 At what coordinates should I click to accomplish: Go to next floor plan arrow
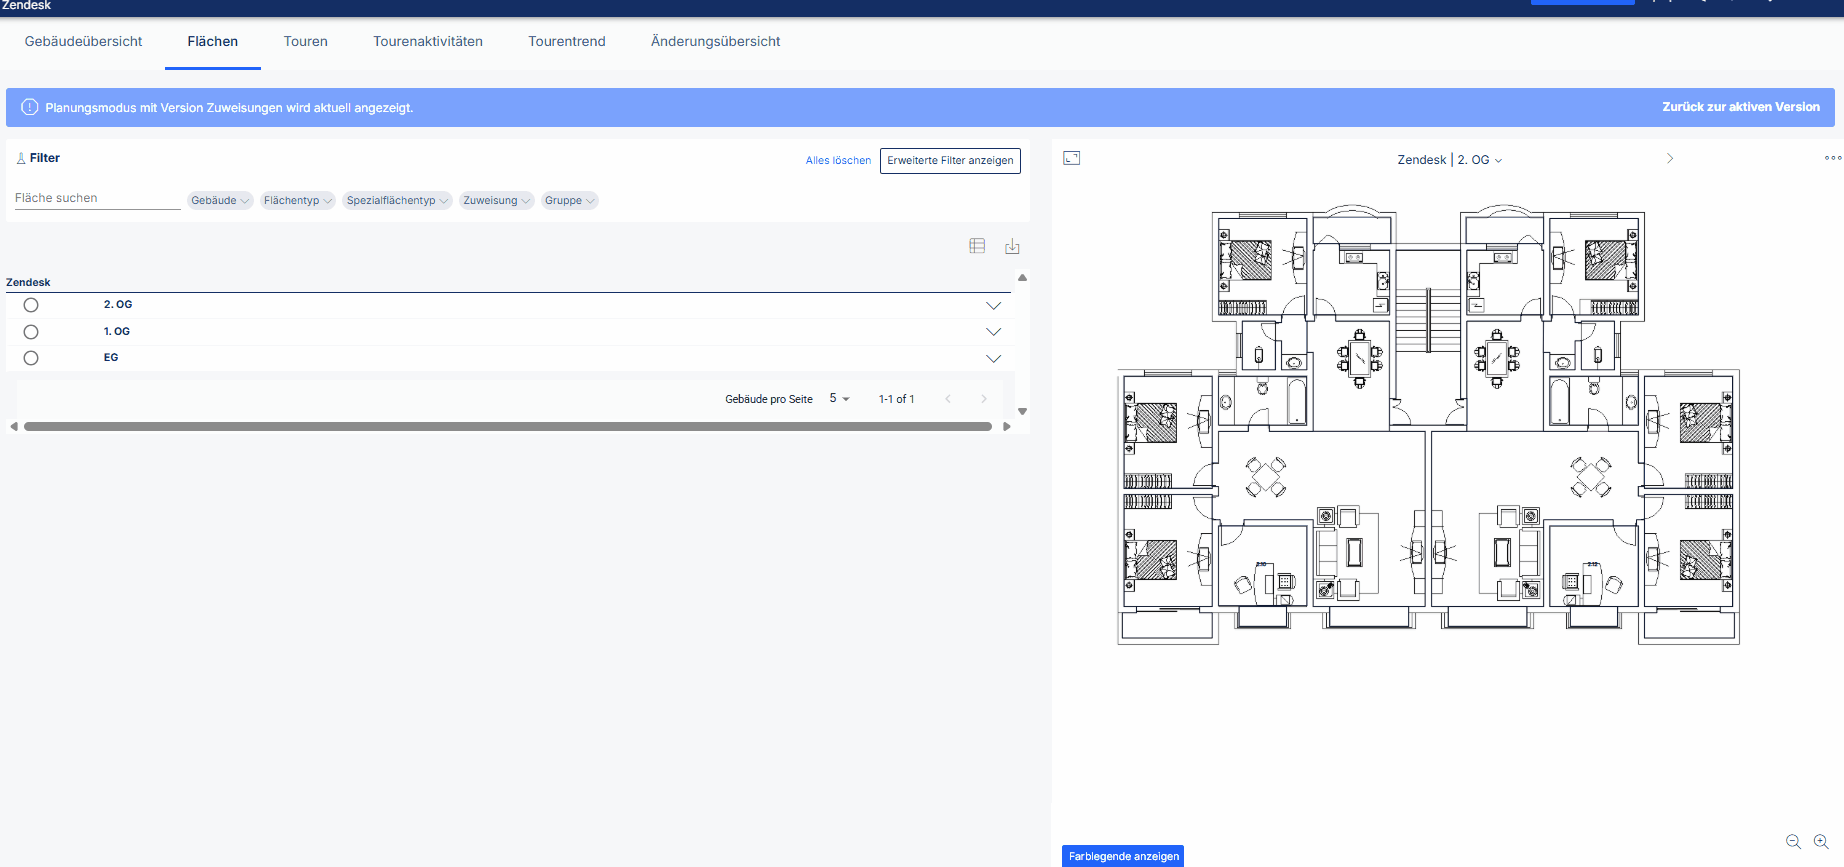pyautogui.click(x=1670, y=158)
